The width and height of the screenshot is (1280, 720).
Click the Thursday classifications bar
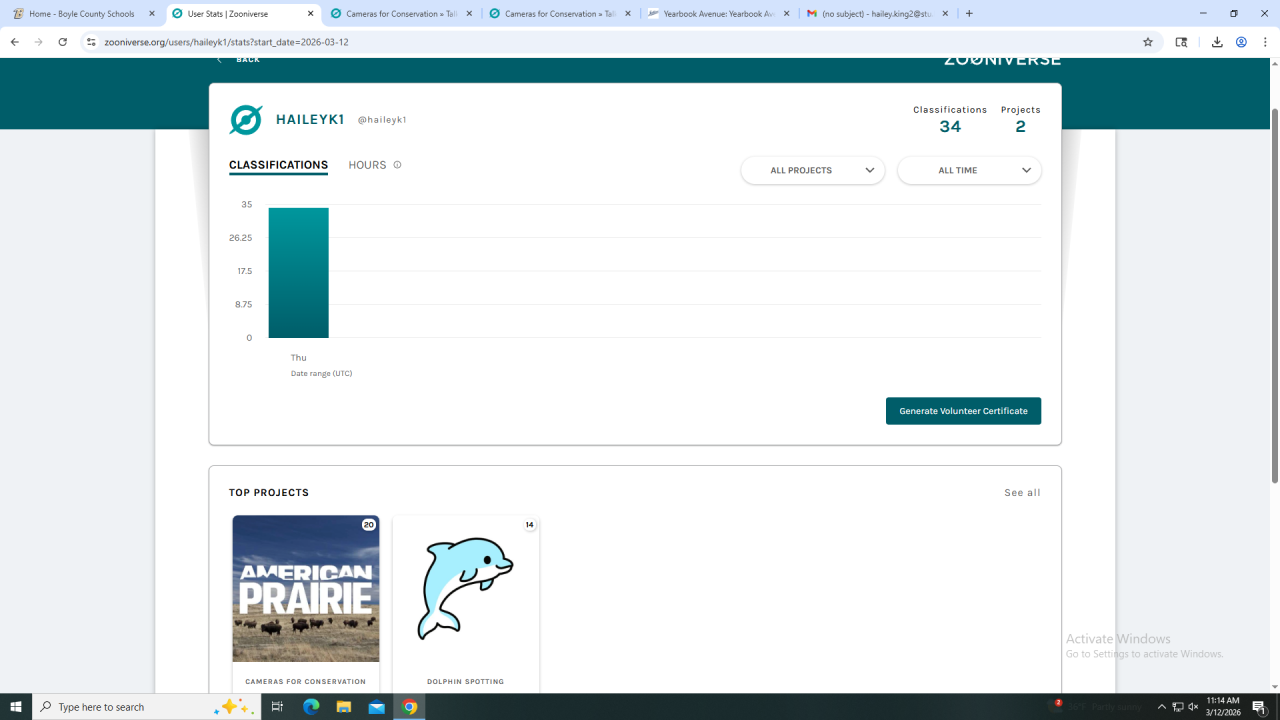pos(298,273)
